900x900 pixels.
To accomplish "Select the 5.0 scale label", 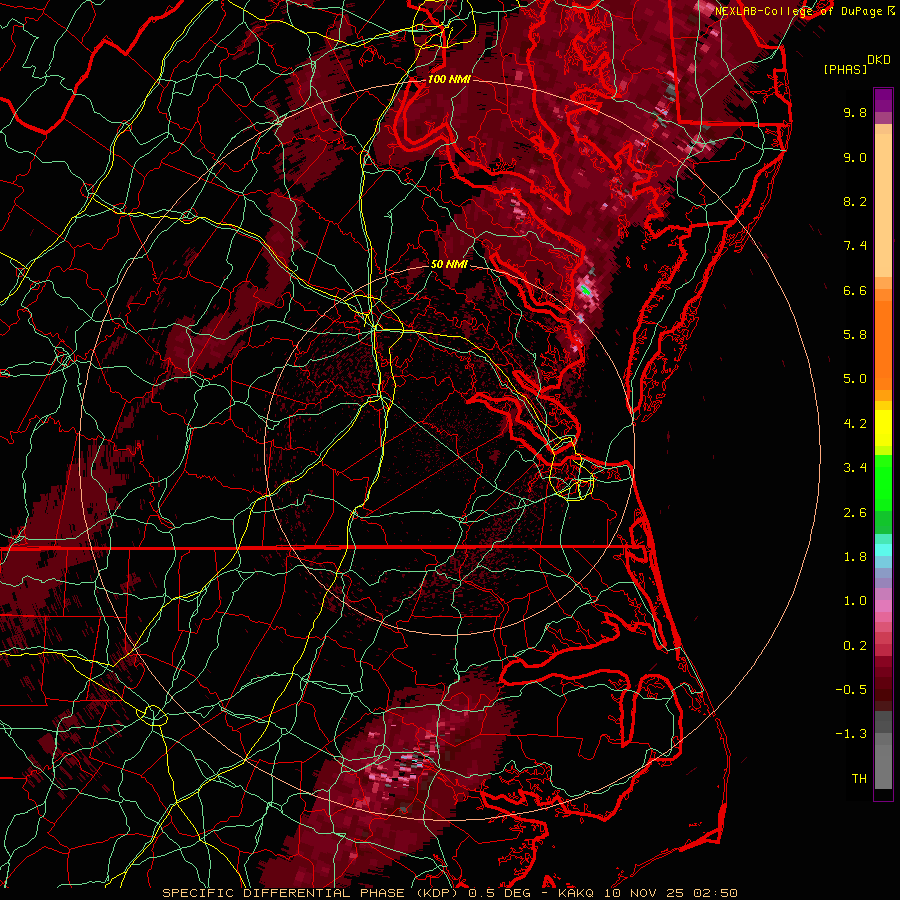I will (855, 379).
